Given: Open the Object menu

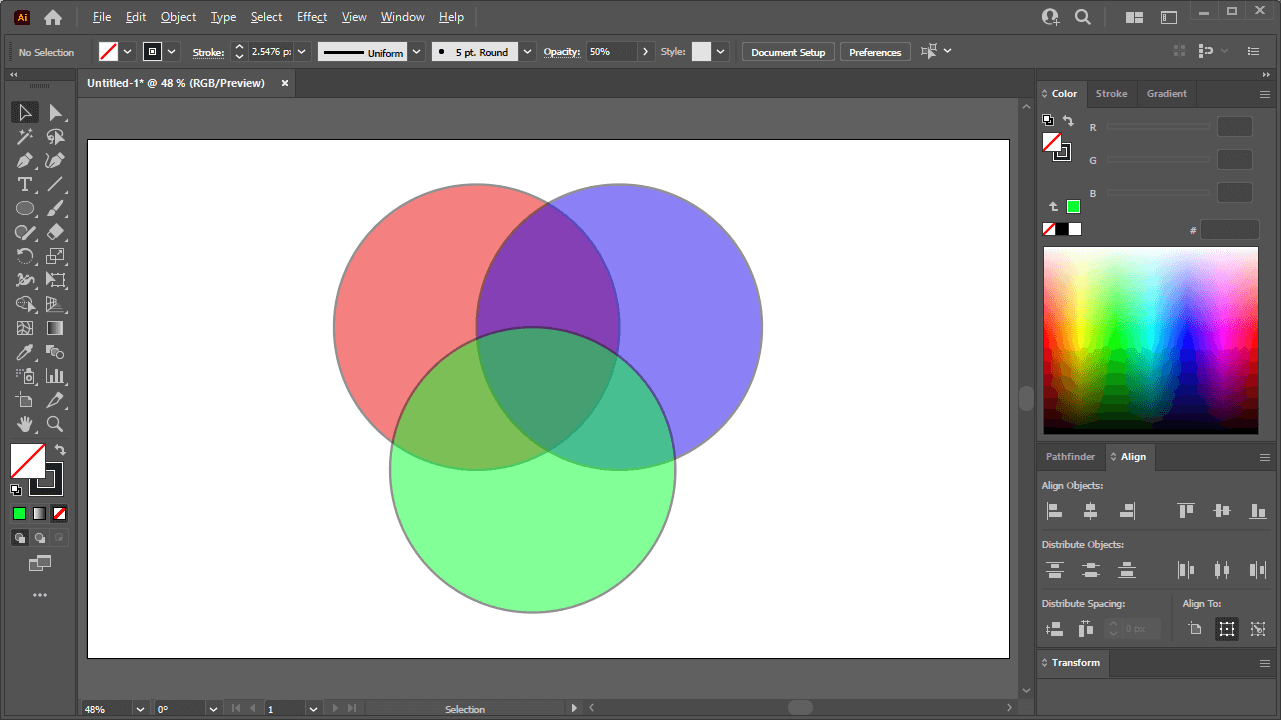Looking at the screenshot, I should [x=179, y=17].
